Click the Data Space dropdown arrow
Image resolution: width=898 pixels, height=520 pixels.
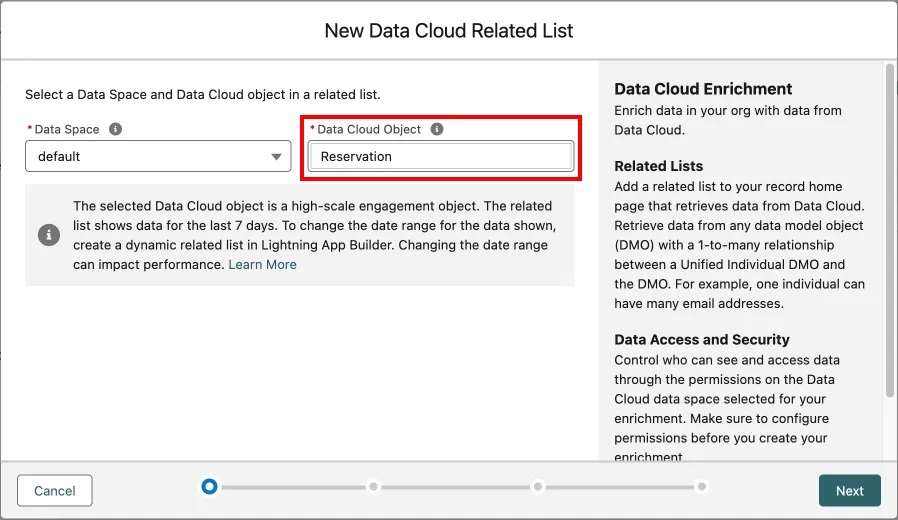pyautogui.click(x=277, y=157)
